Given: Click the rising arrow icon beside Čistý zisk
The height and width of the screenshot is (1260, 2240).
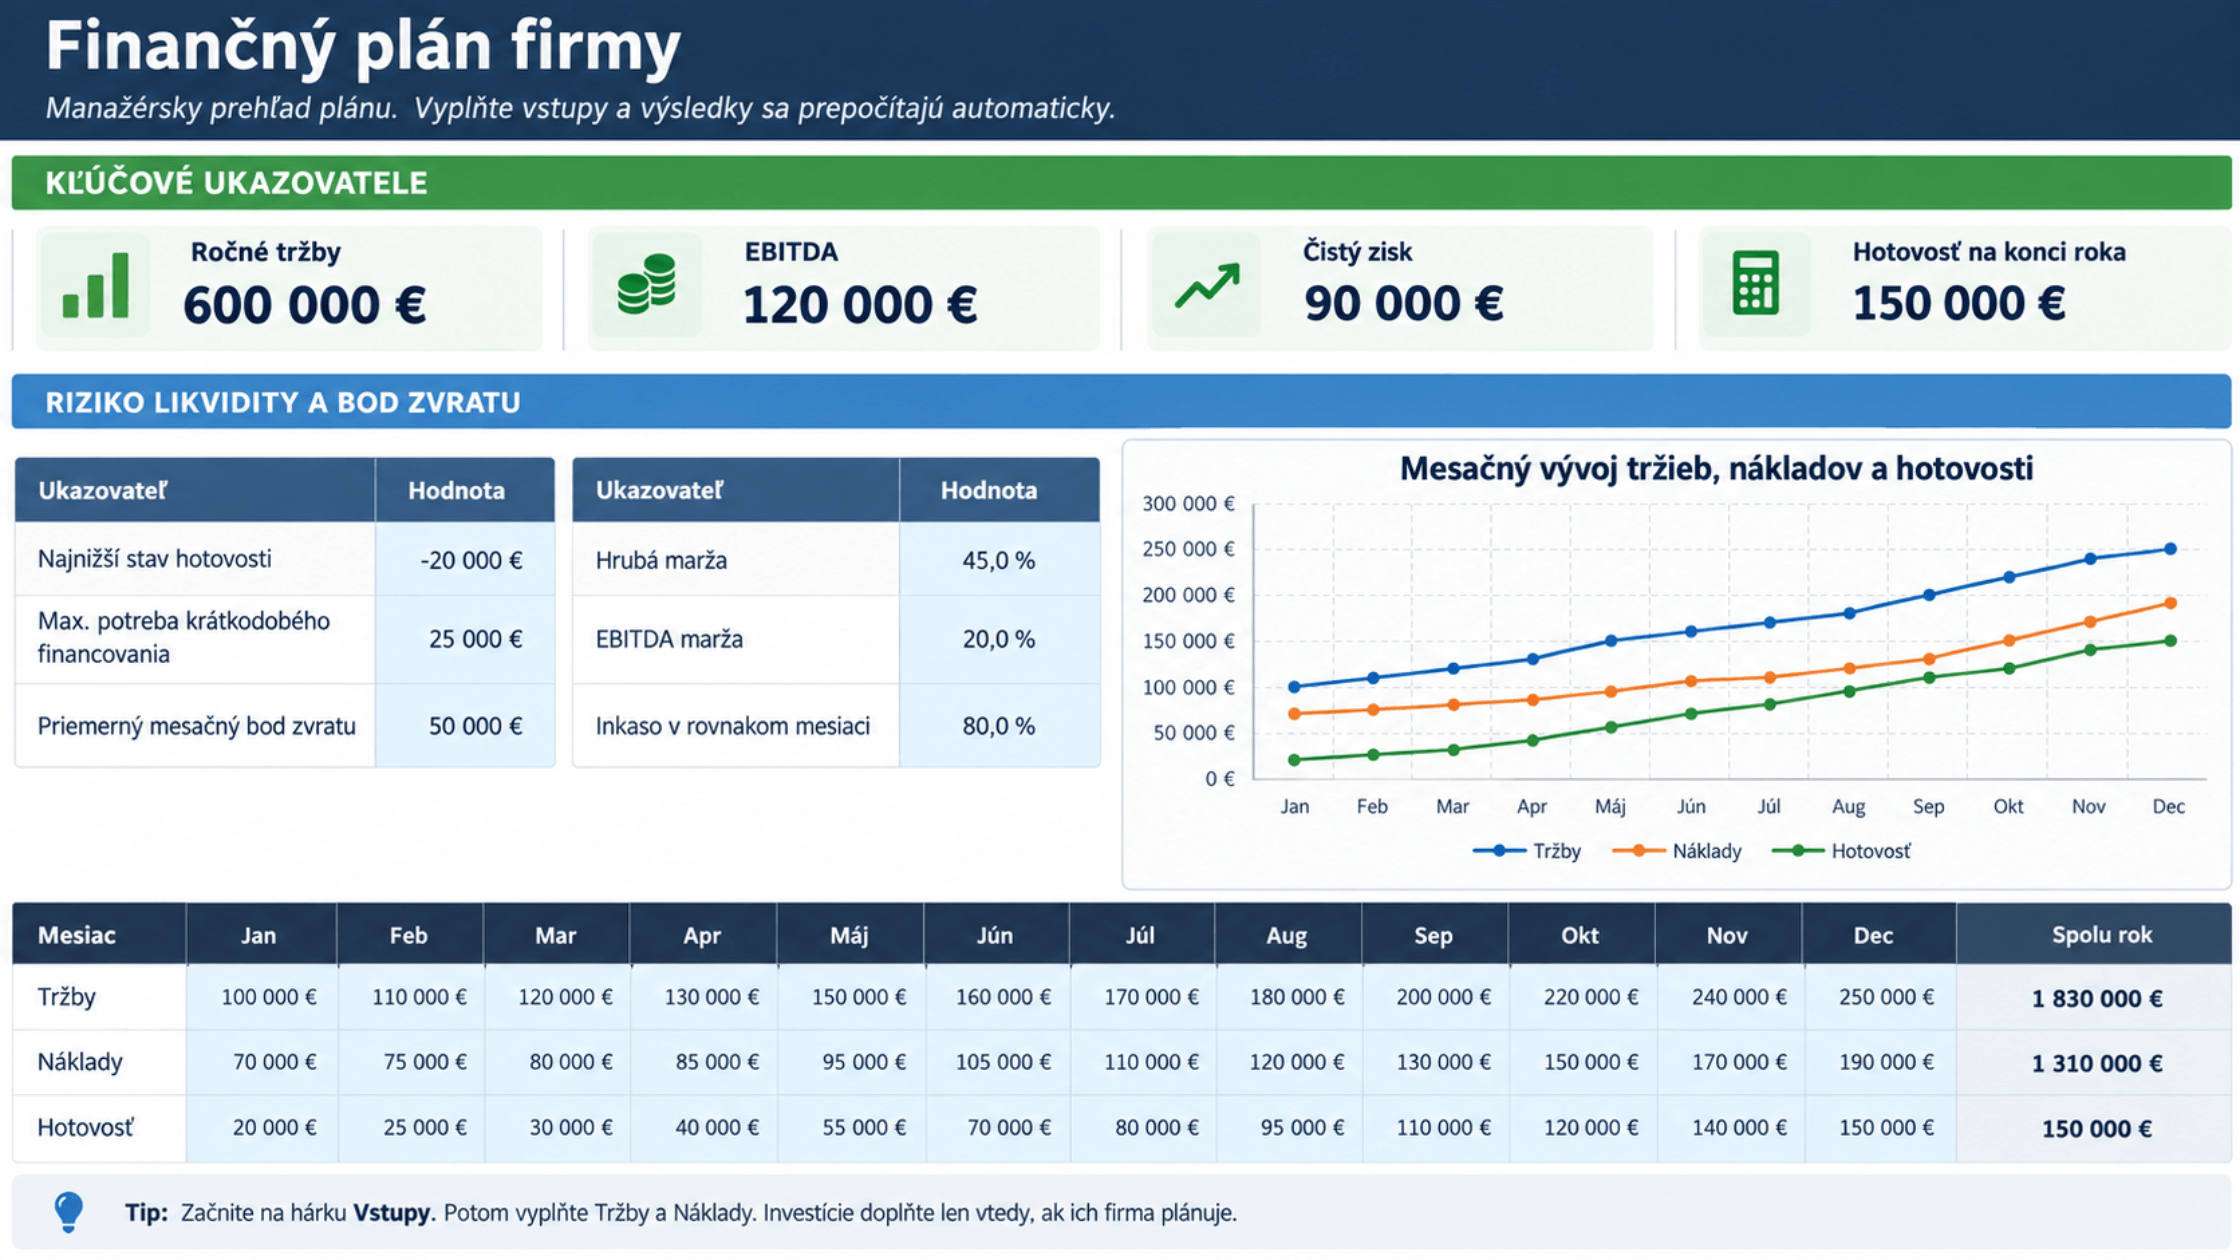Looking at the screenshot, I should point(1207,285).
